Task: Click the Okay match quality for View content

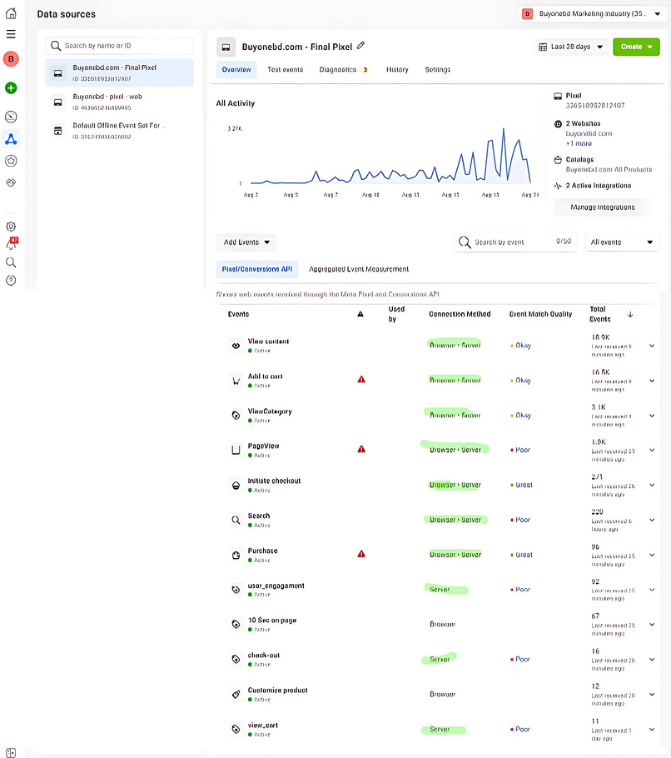Action: coord(521,346)
